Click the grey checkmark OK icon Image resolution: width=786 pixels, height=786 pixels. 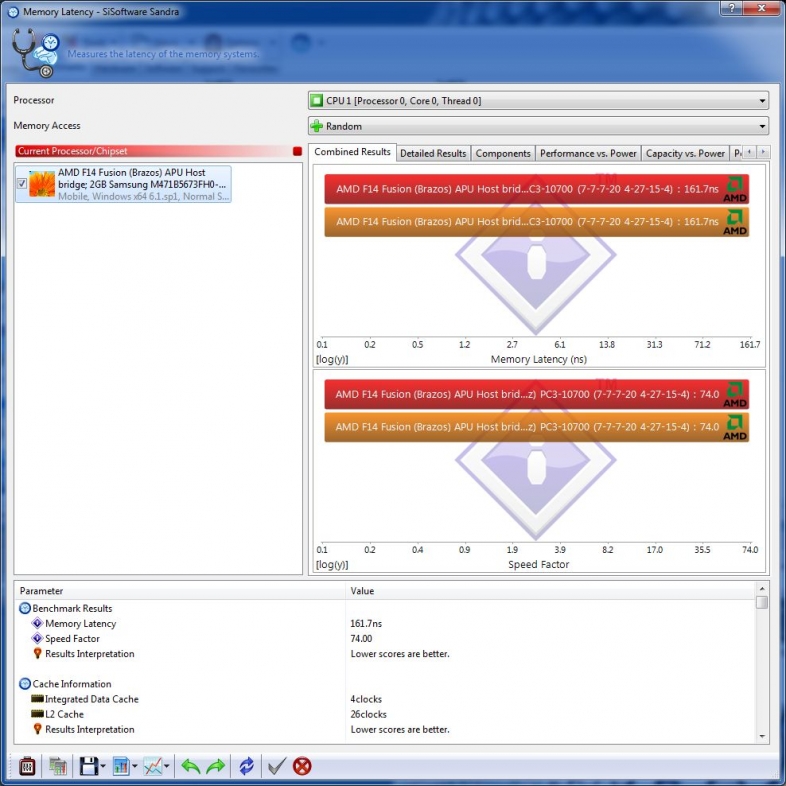tap(277, 766)
